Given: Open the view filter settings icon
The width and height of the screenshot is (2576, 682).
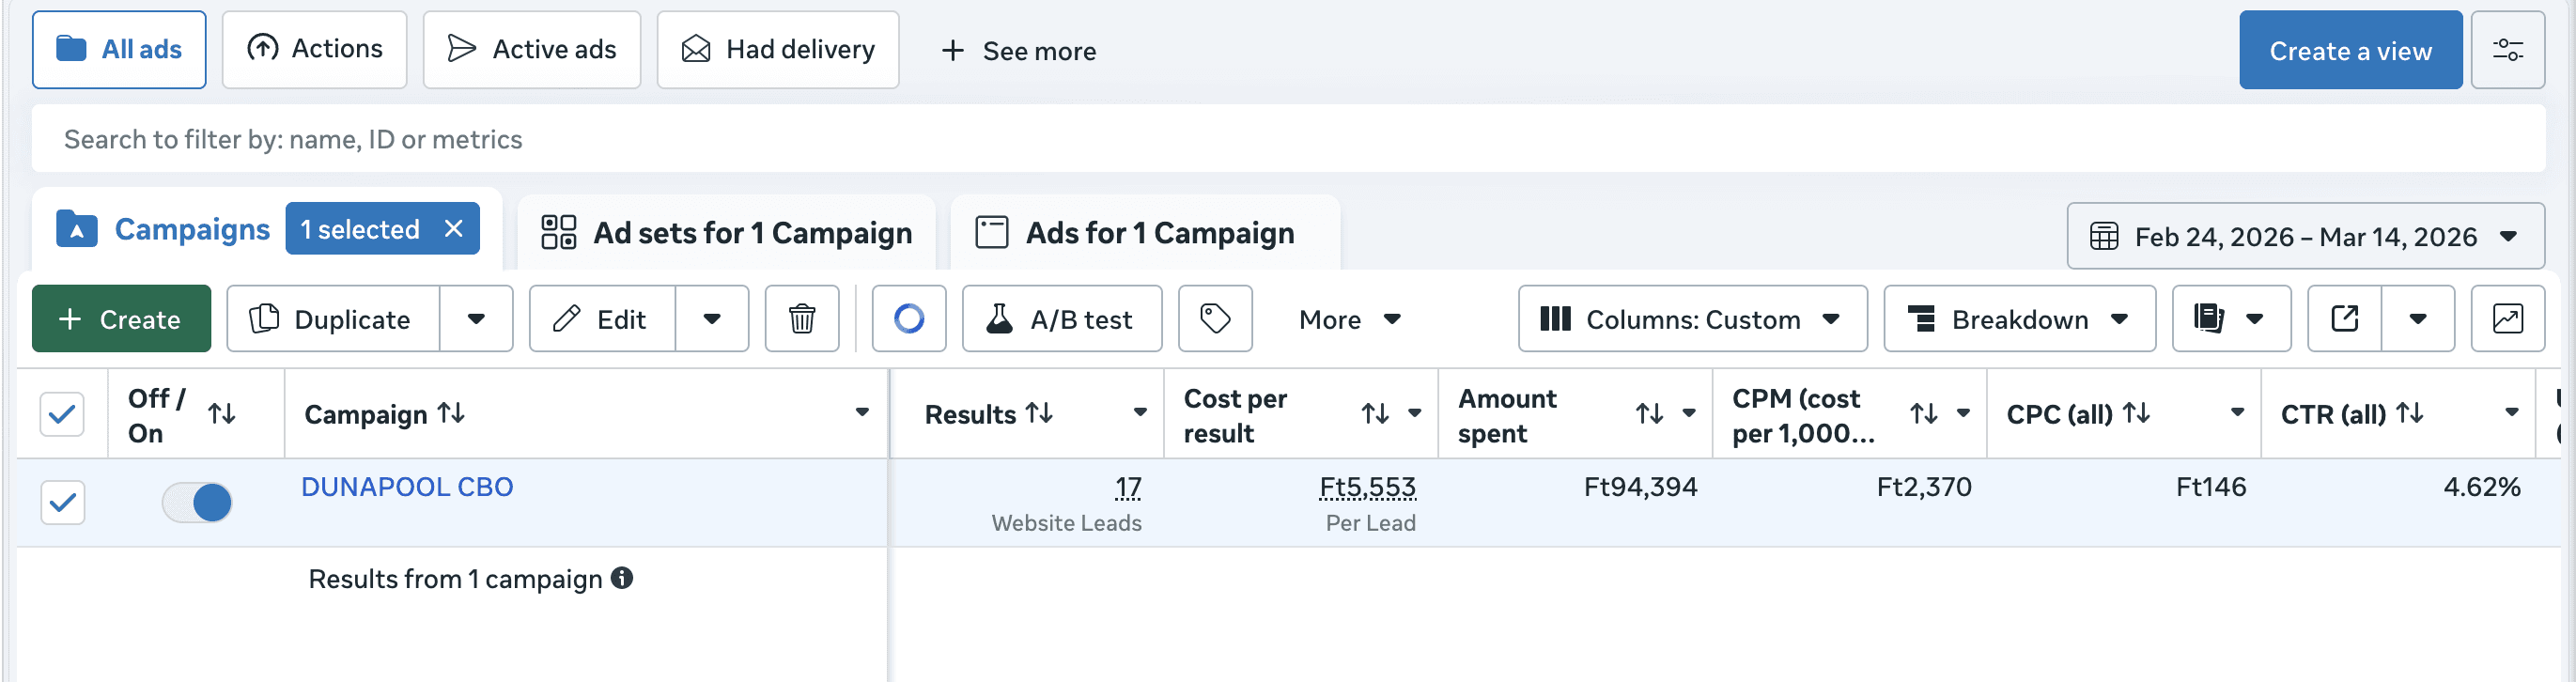Looking at the screenshot, I should [2507, 50].
